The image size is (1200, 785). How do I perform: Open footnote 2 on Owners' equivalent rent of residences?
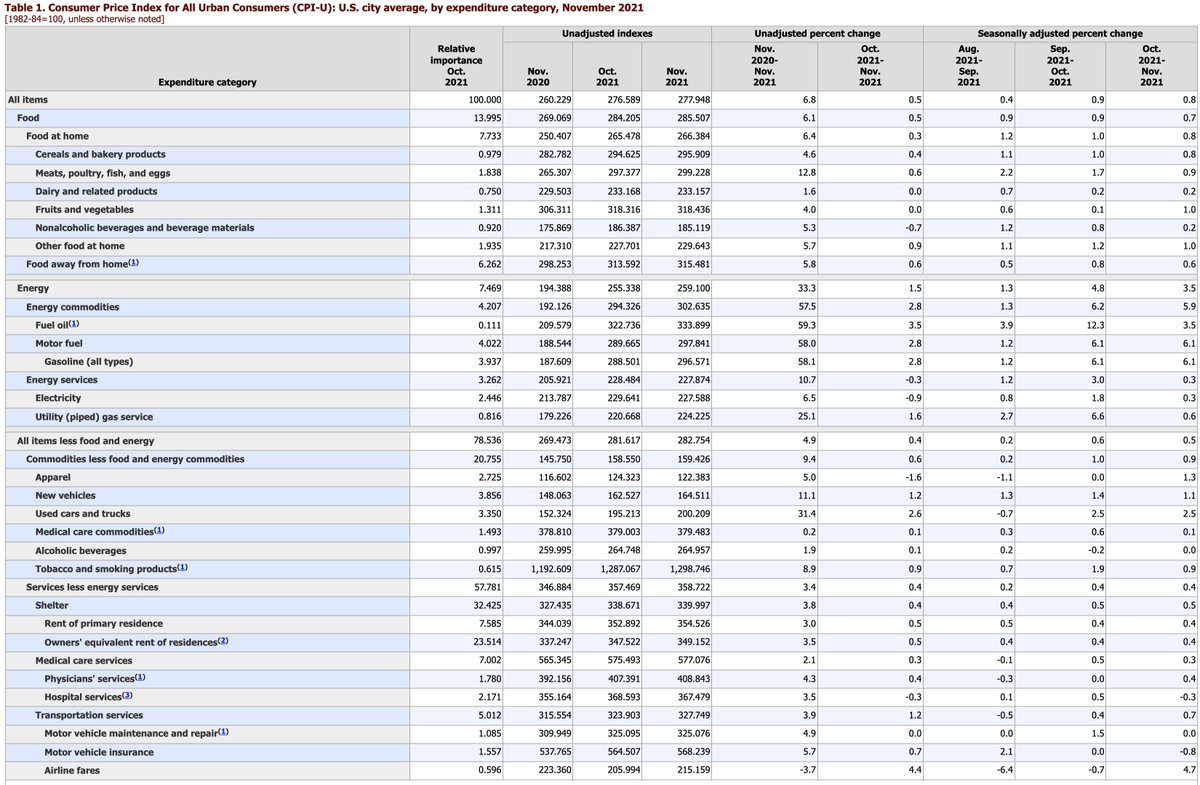223,641
